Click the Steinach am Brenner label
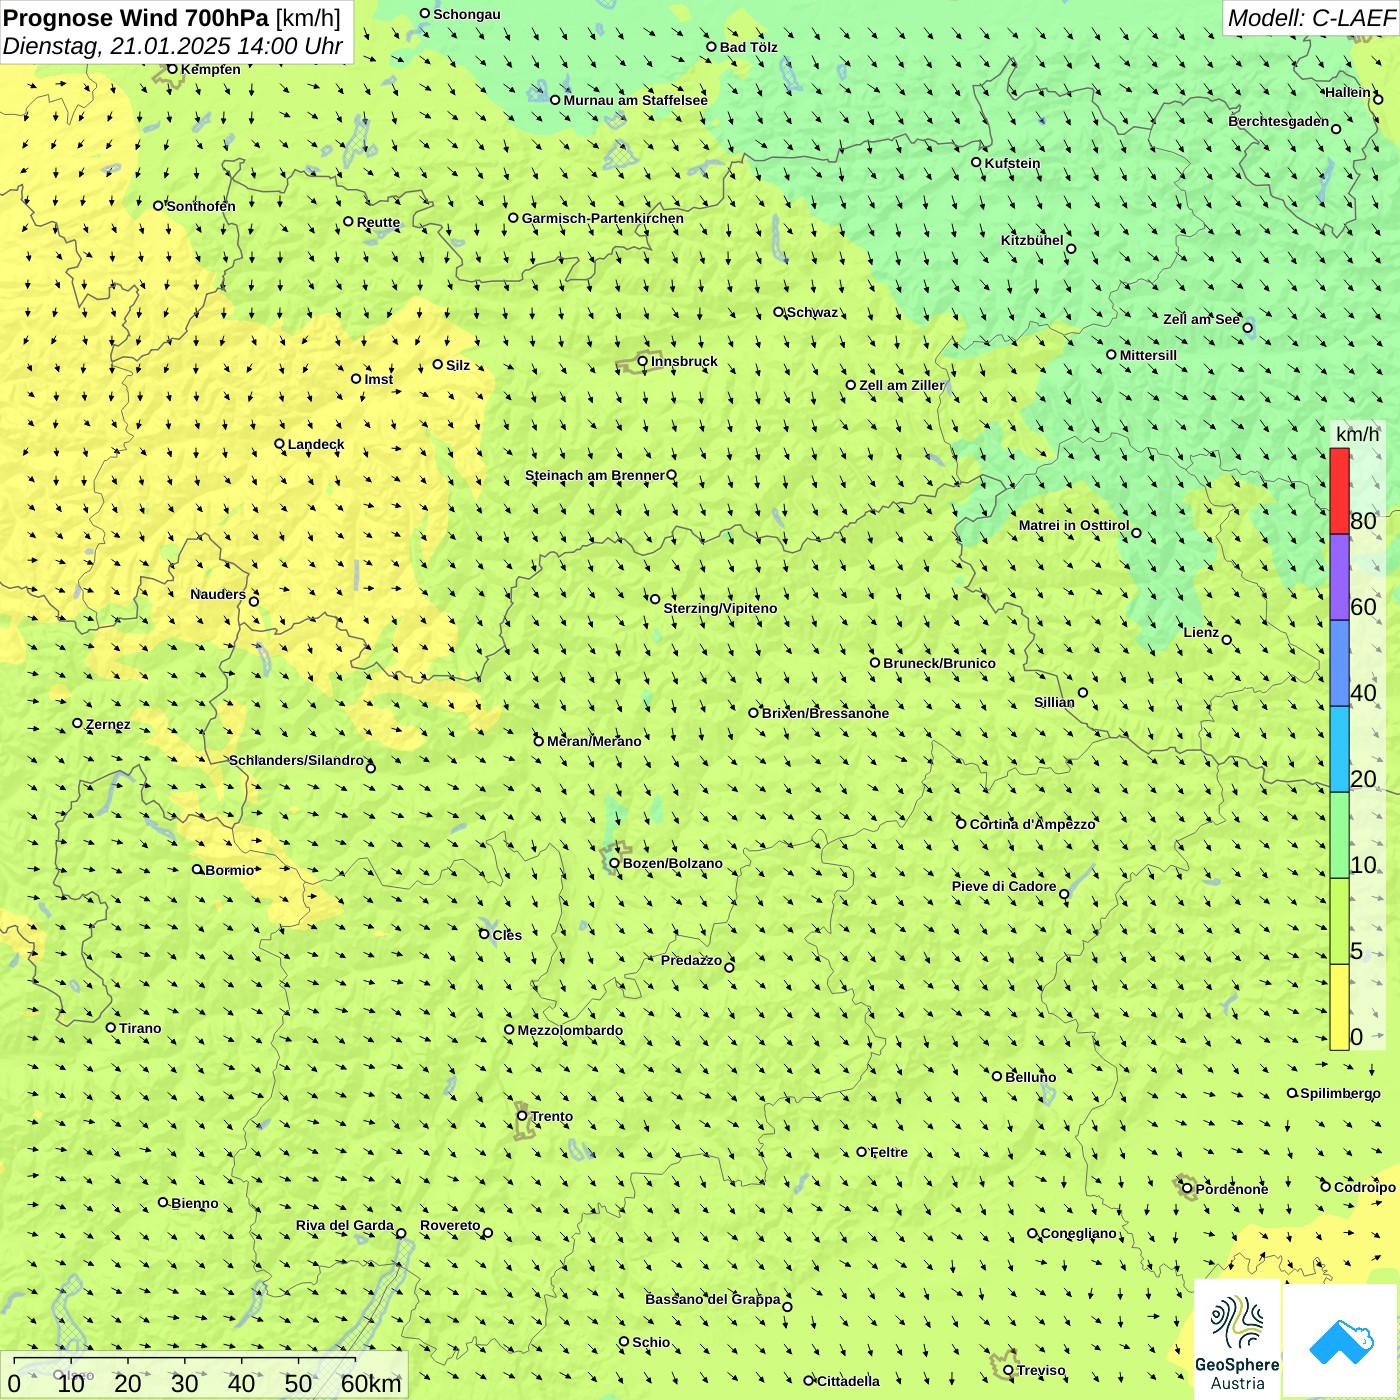 coord(594,475)
